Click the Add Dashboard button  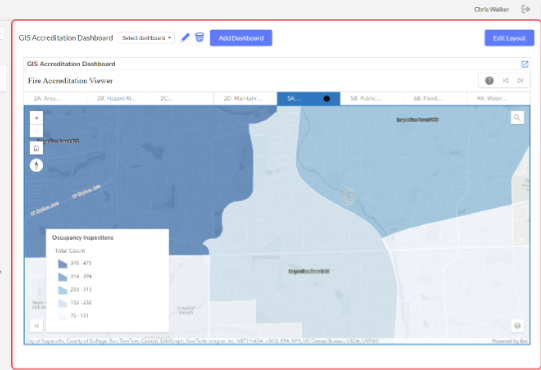coord(241,38)
